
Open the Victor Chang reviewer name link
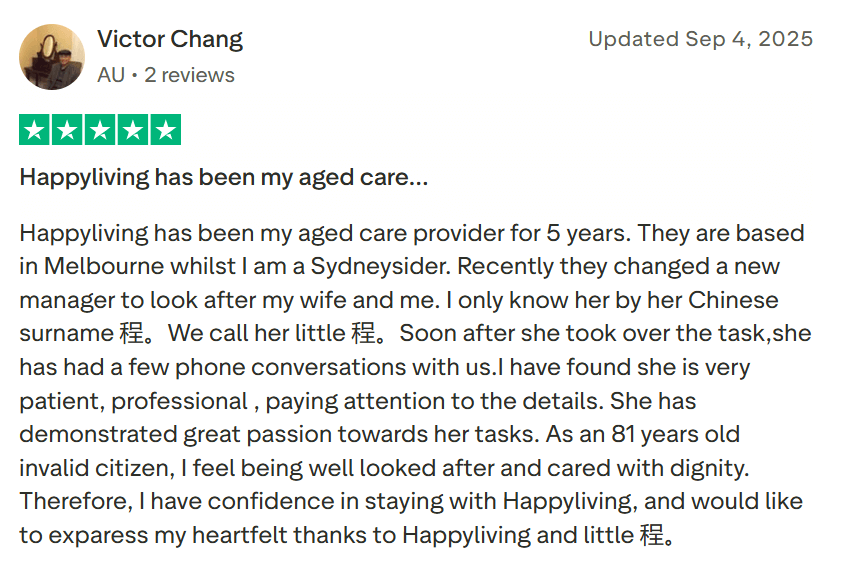point(170,40)
